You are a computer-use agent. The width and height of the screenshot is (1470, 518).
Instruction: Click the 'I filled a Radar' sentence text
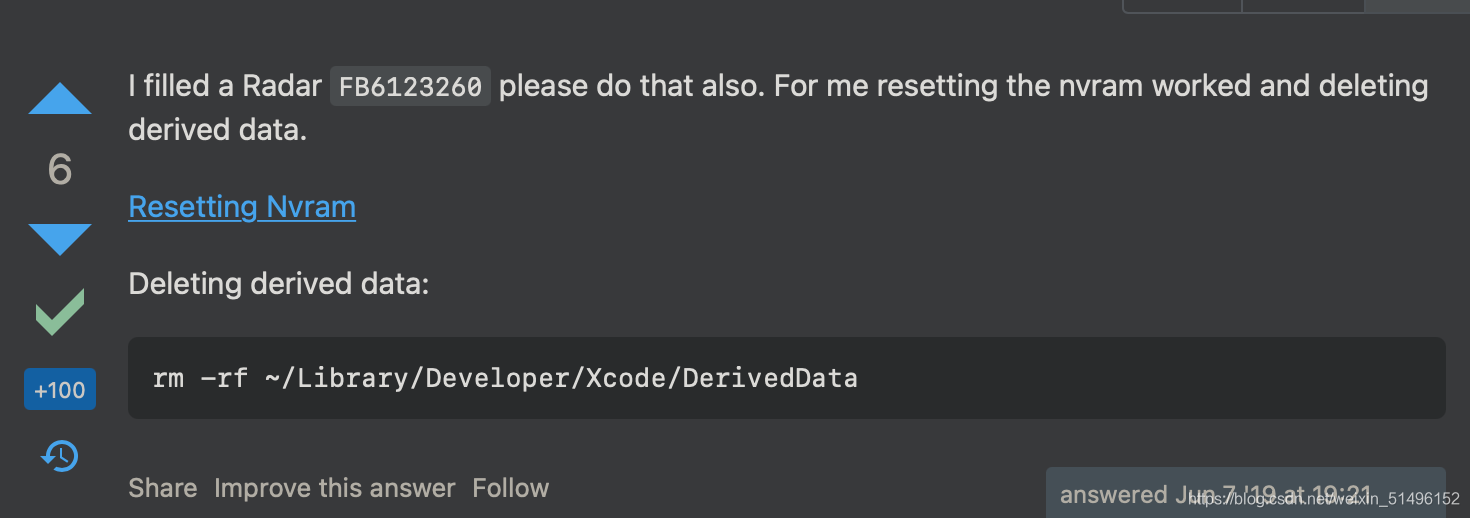pyautogui.click(x=225, y=86)
